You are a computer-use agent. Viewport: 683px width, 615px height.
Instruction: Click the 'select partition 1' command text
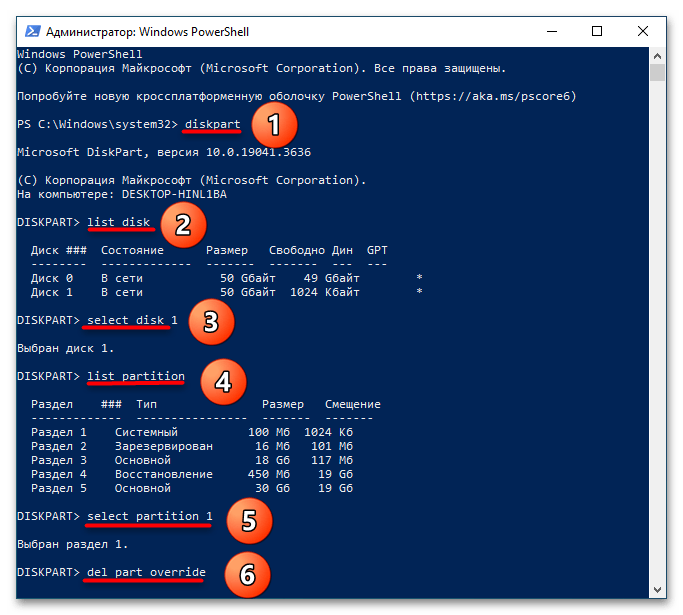tap(150, 516)
